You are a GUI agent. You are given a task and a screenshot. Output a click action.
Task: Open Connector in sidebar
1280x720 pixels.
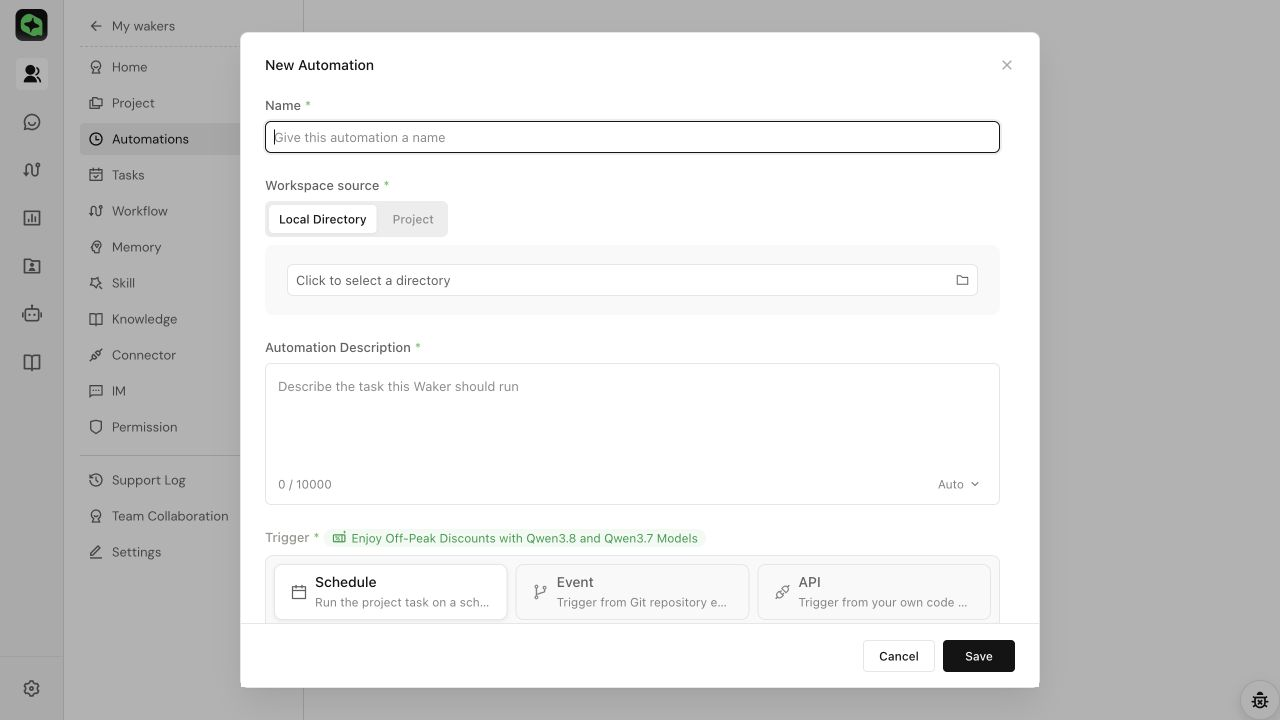point(160,355)
